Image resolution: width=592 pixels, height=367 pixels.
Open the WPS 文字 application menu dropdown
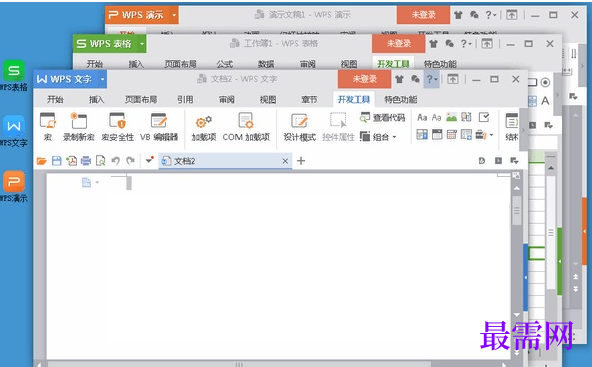[102, 79]
